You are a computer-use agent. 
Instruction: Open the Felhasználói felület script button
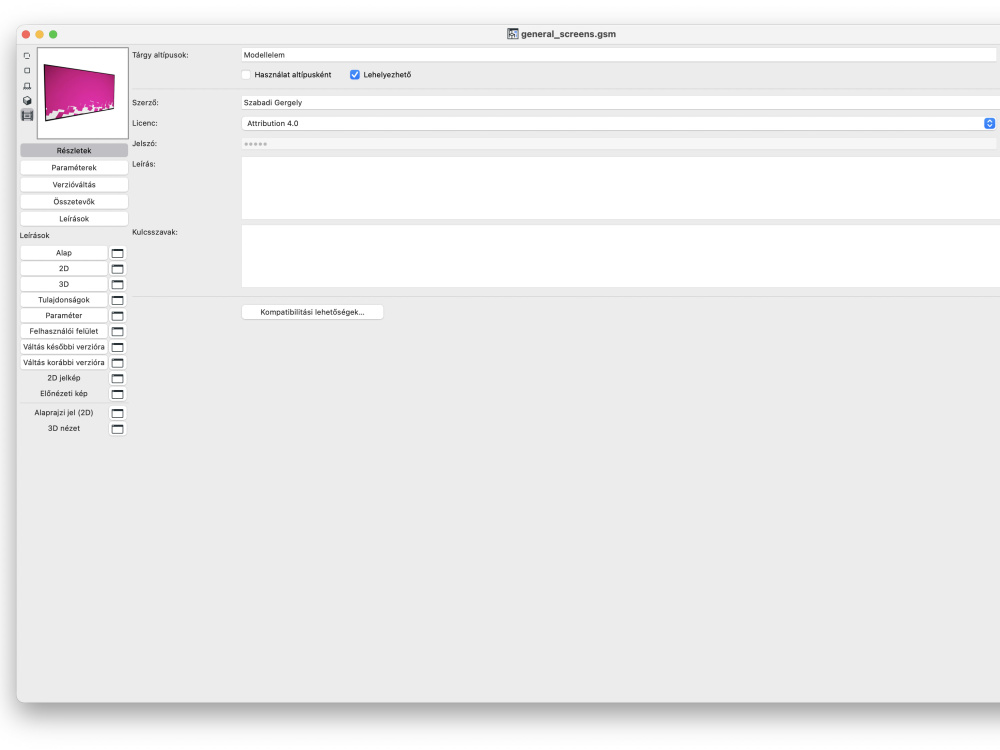tap(64, 331)
